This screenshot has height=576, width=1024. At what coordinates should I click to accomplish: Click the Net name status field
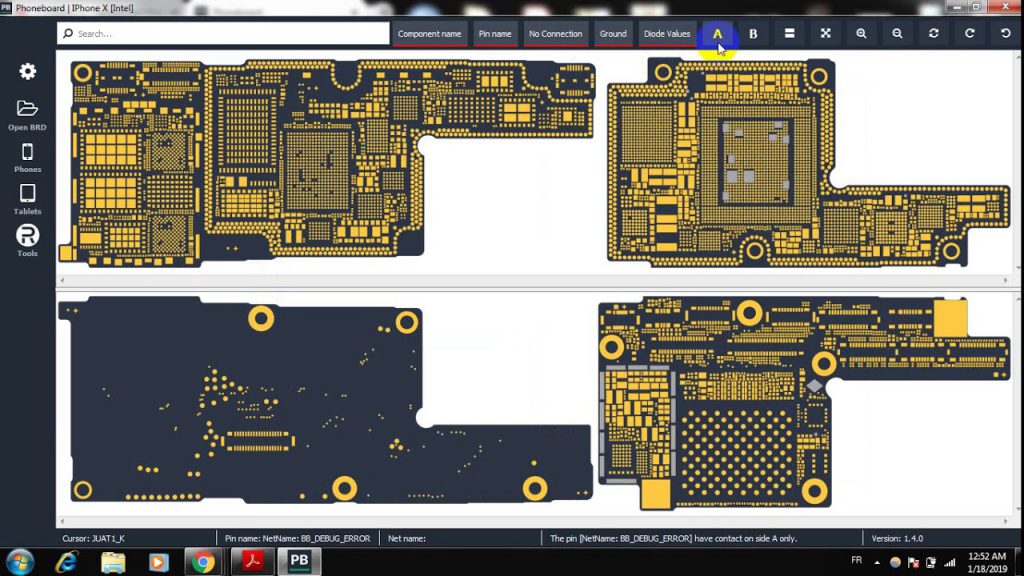coord(407,539)
